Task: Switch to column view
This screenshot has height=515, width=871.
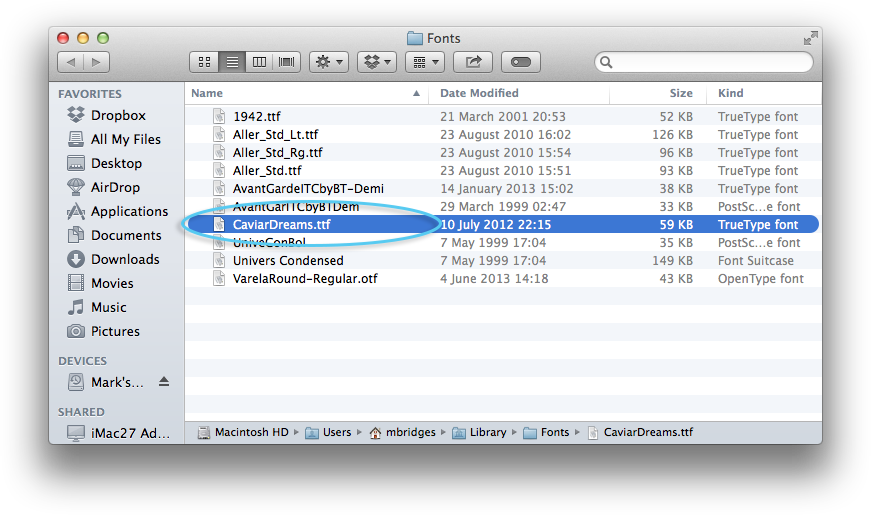Action: (259, 62)
